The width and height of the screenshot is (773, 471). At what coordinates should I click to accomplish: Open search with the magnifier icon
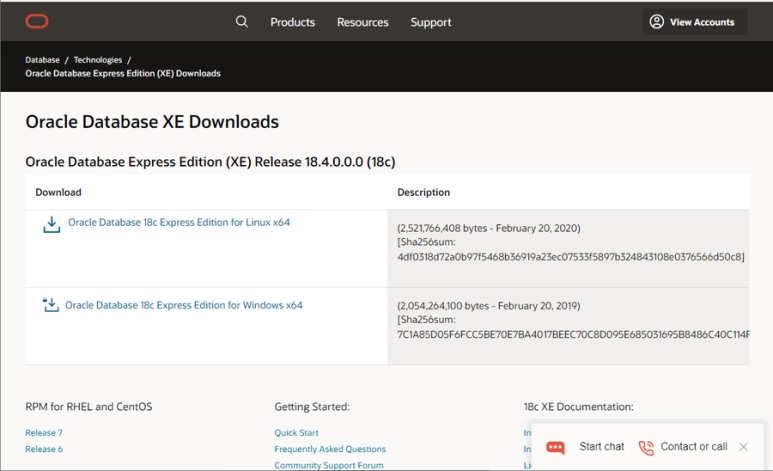pos(242,22)
